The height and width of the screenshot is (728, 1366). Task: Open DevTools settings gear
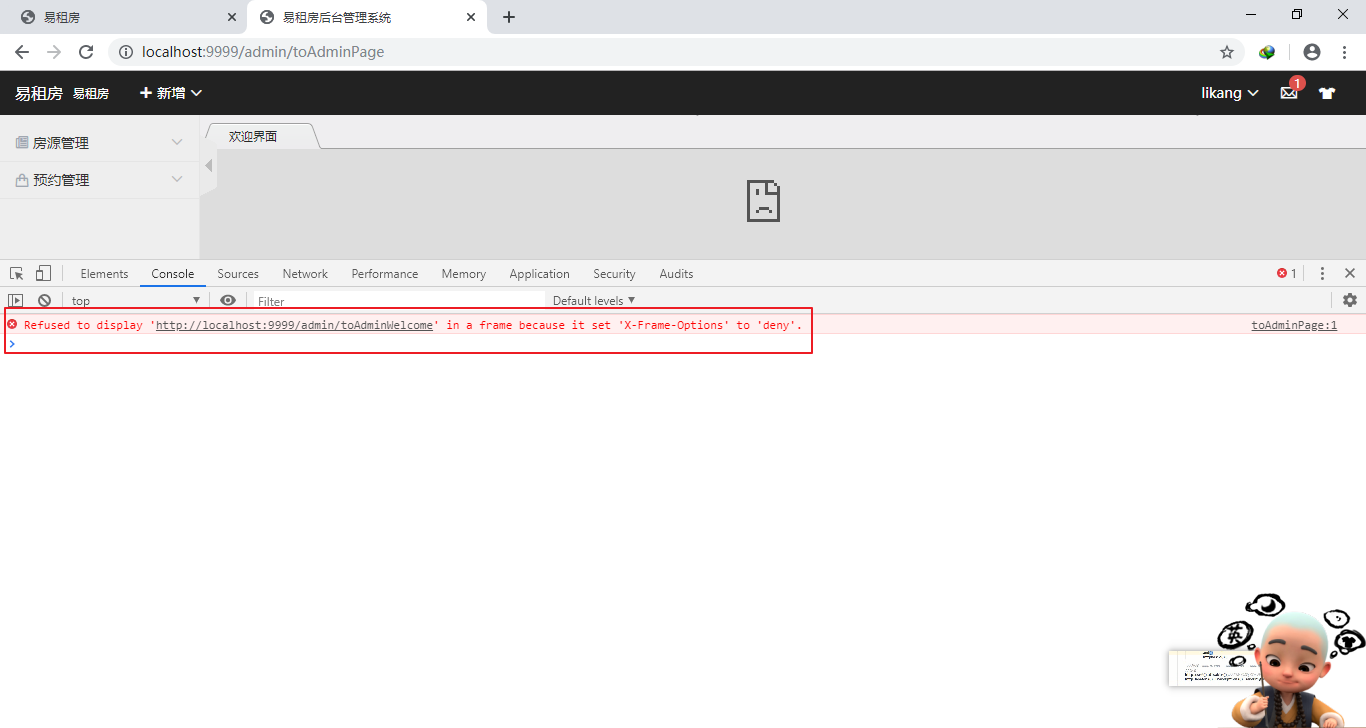pyautogui.click(x=1350, y=299)
